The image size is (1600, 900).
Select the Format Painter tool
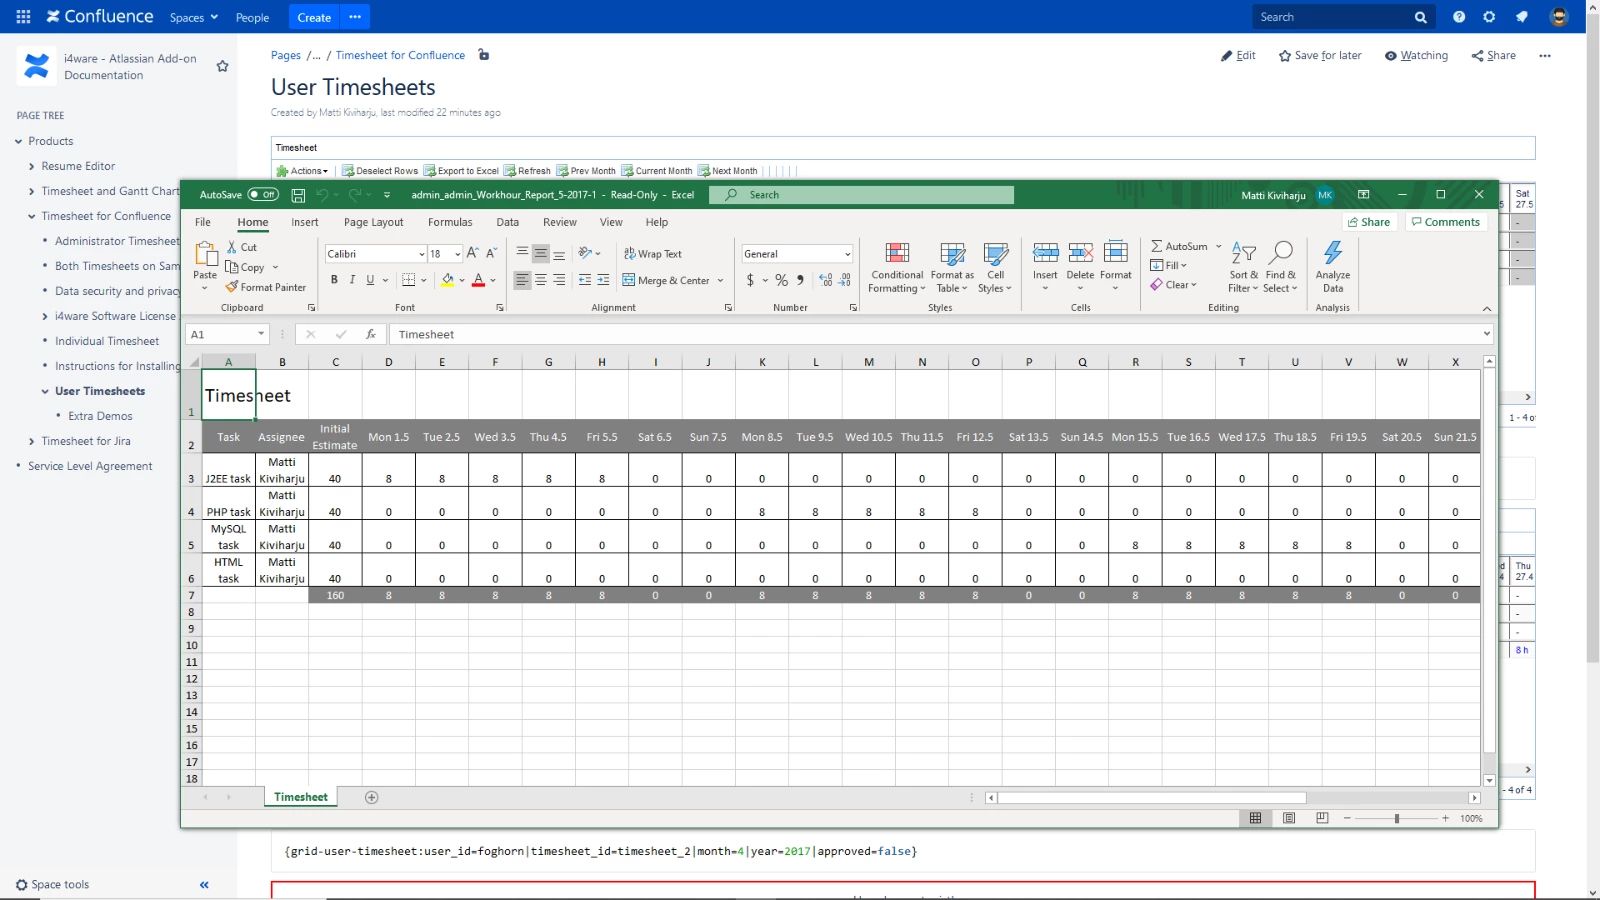click(x=266, y=287)
